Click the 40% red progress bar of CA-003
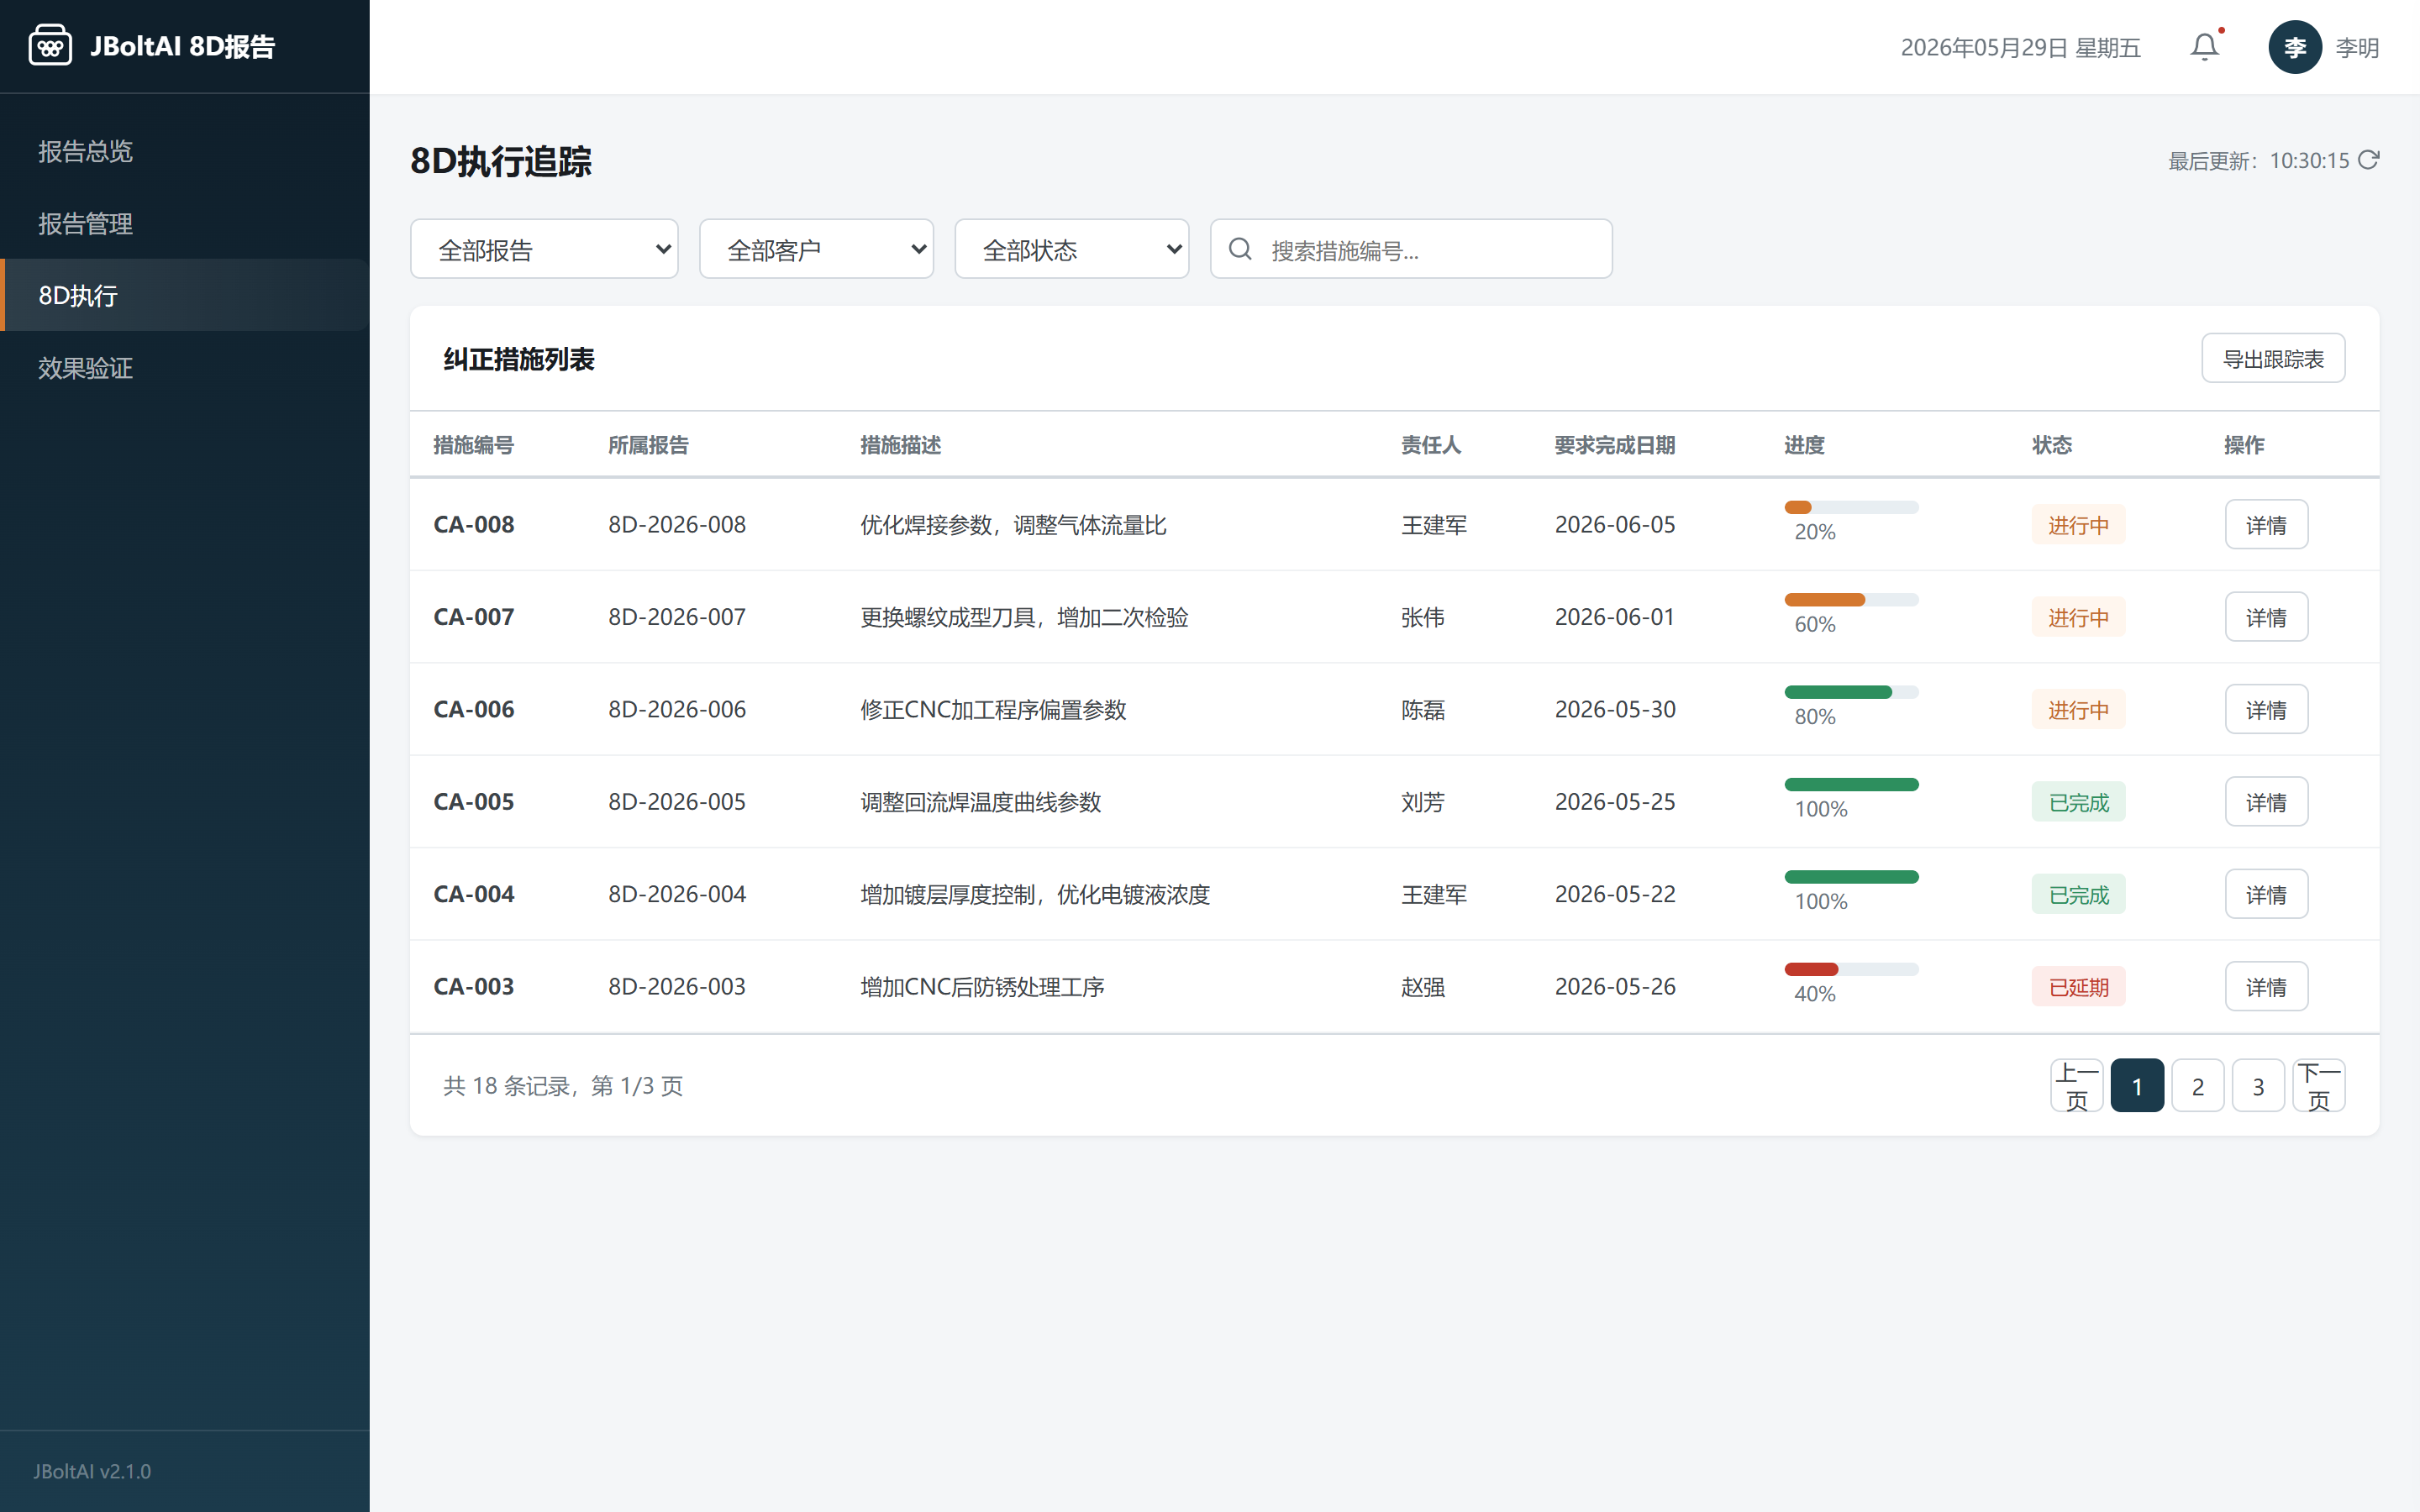Viewport: 2420px width, 1512px height. 1851,969
